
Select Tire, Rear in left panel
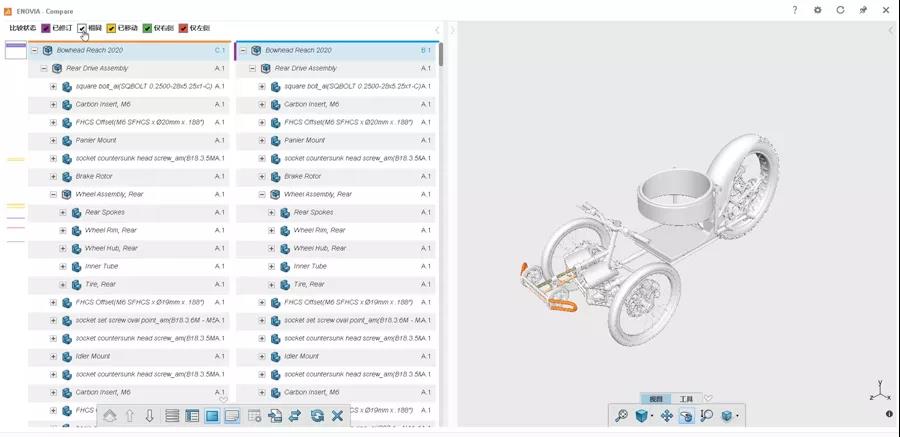[x=100, y=284]
